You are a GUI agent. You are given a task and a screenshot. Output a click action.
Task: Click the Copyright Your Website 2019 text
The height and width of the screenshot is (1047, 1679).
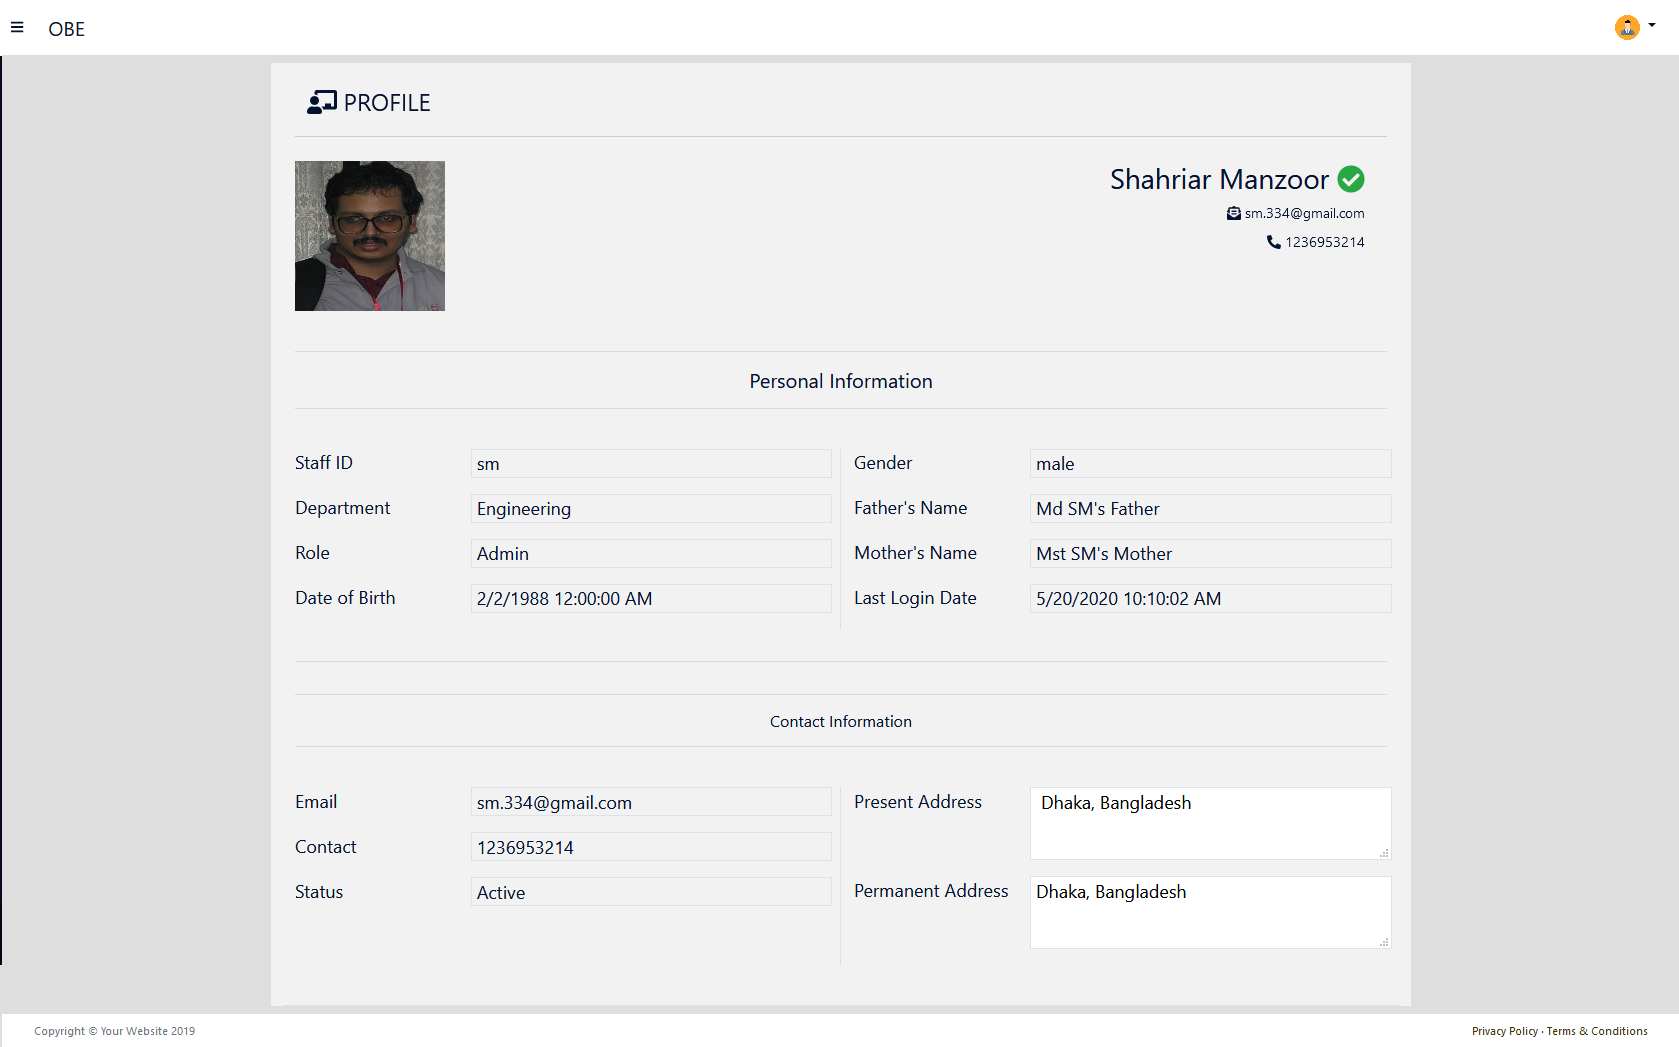[115, 1031]
